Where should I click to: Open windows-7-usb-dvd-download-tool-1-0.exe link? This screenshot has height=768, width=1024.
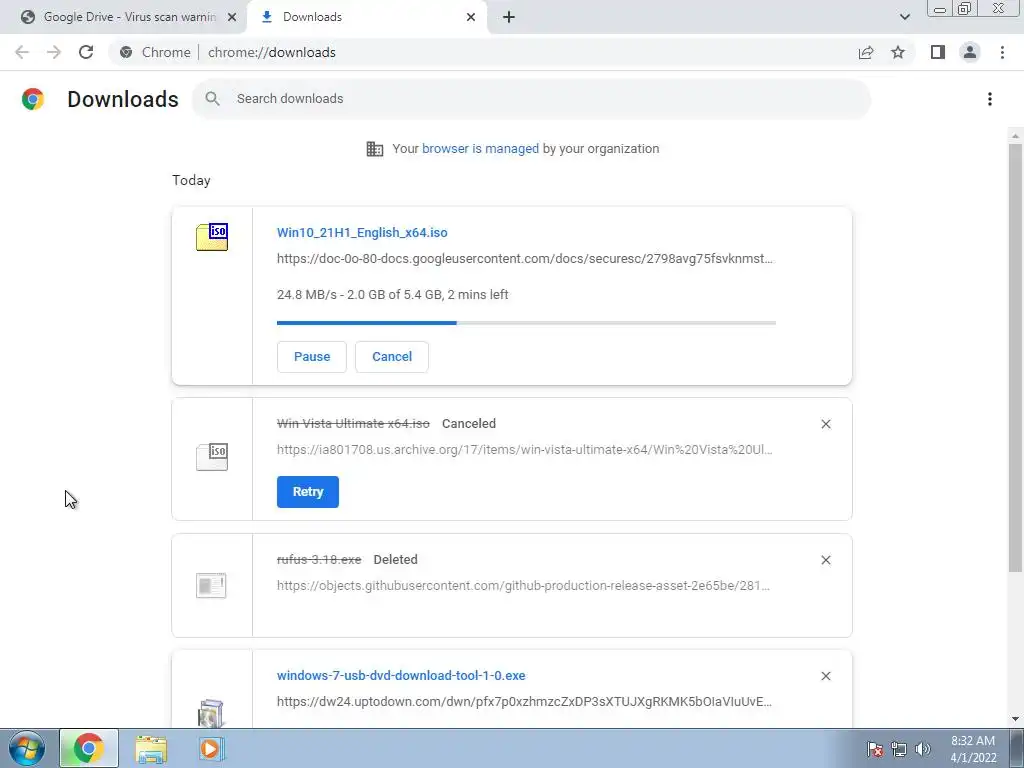click(401, 675)
